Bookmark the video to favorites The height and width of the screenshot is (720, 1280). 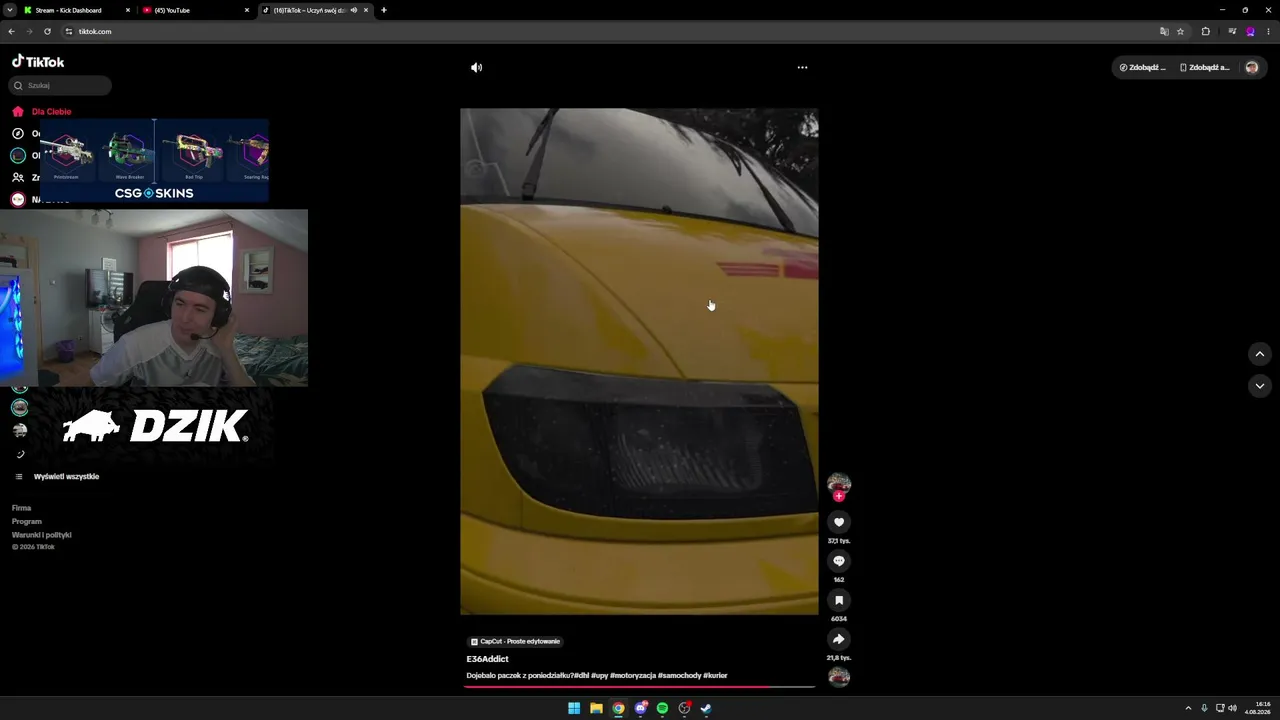[839, 600]
